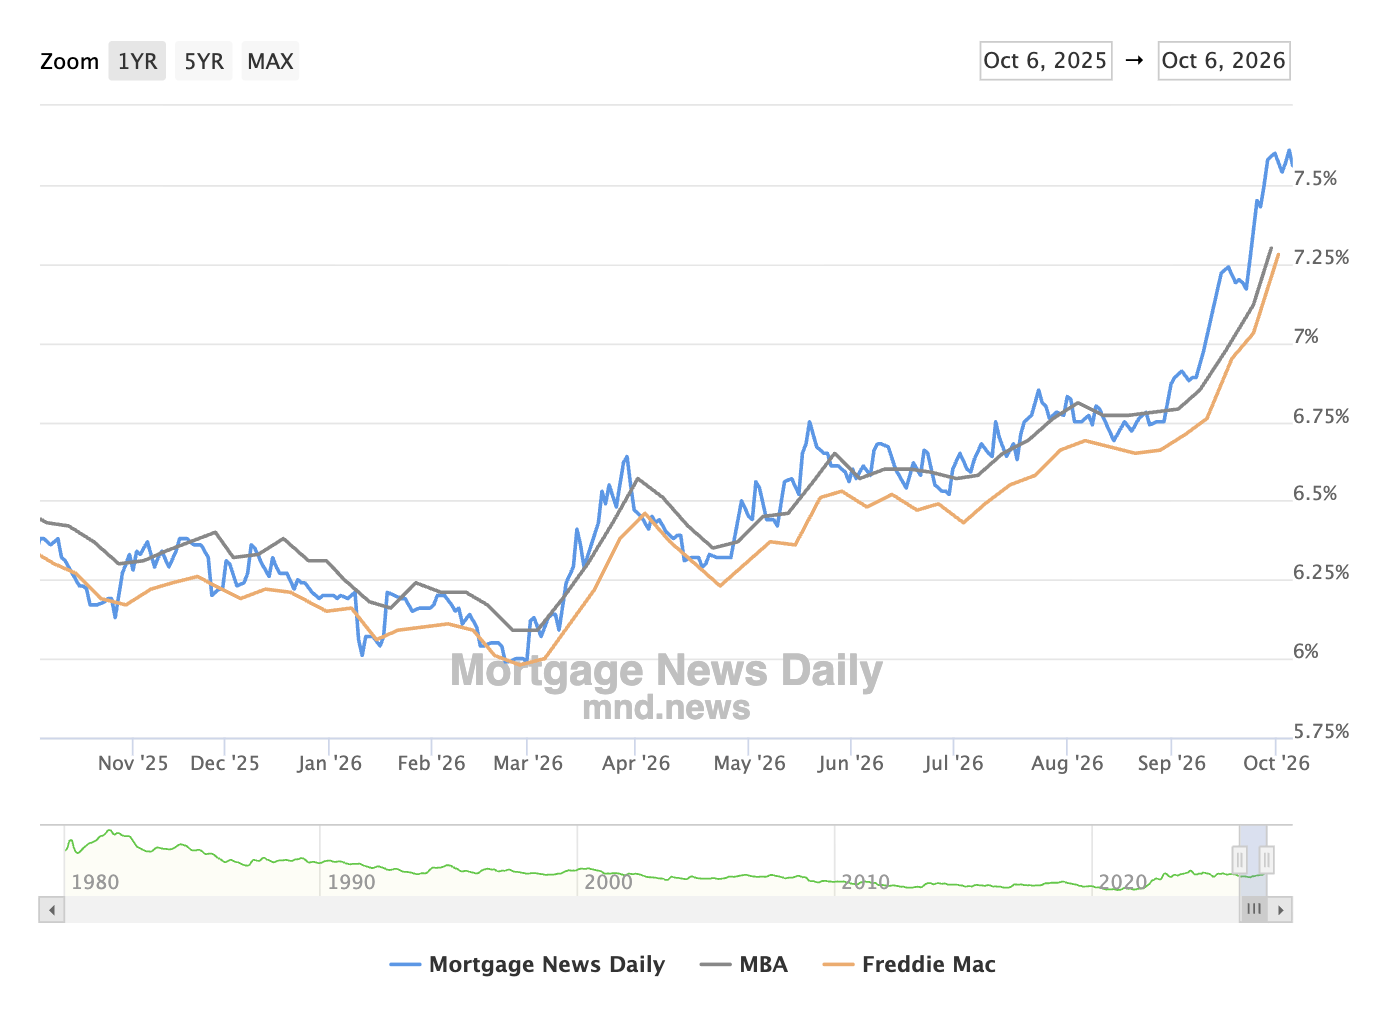This screenshot has width=1378, height=1014.
Task: Toggle Mortgage News Daily series in legend
Action: point(527,964)
